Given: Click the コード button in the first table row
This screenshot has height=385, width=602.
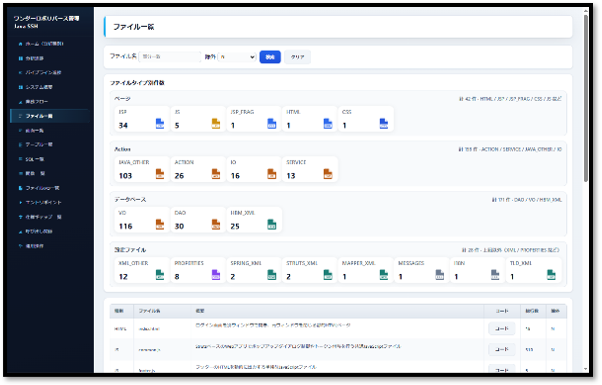Looking at the screenshot, I should (502, 329).
